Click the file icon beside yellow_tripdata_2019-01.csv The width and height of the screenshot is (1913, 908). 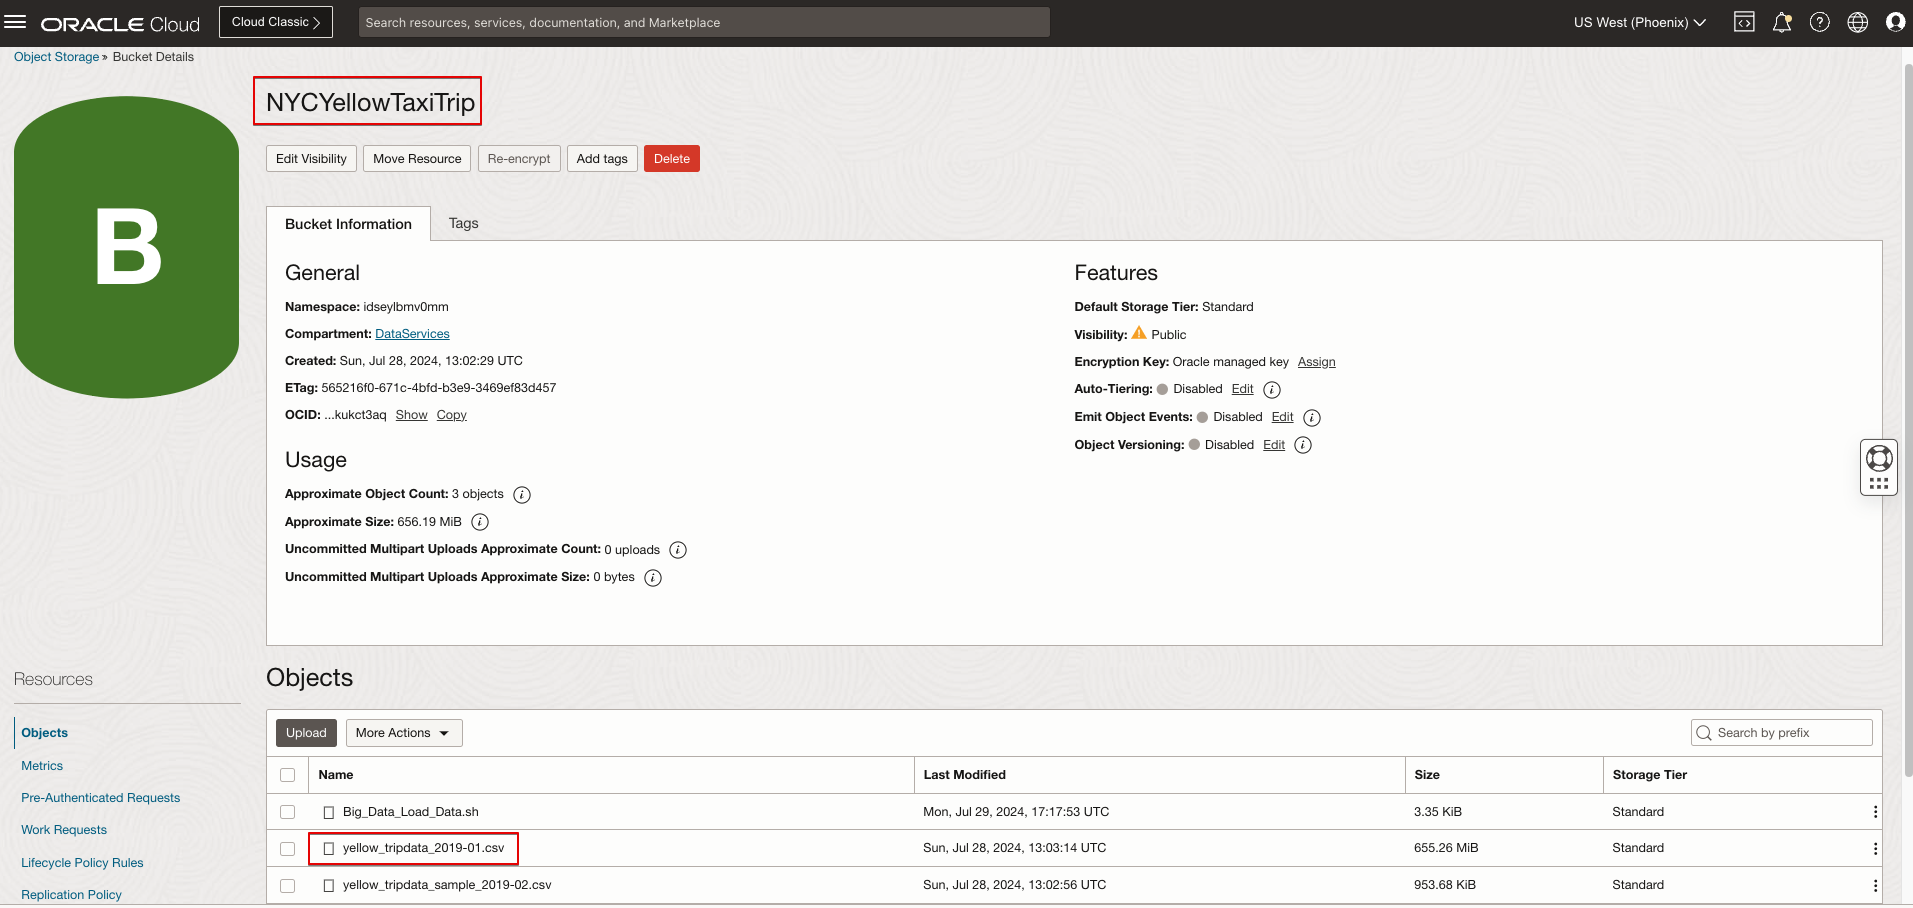328,849
